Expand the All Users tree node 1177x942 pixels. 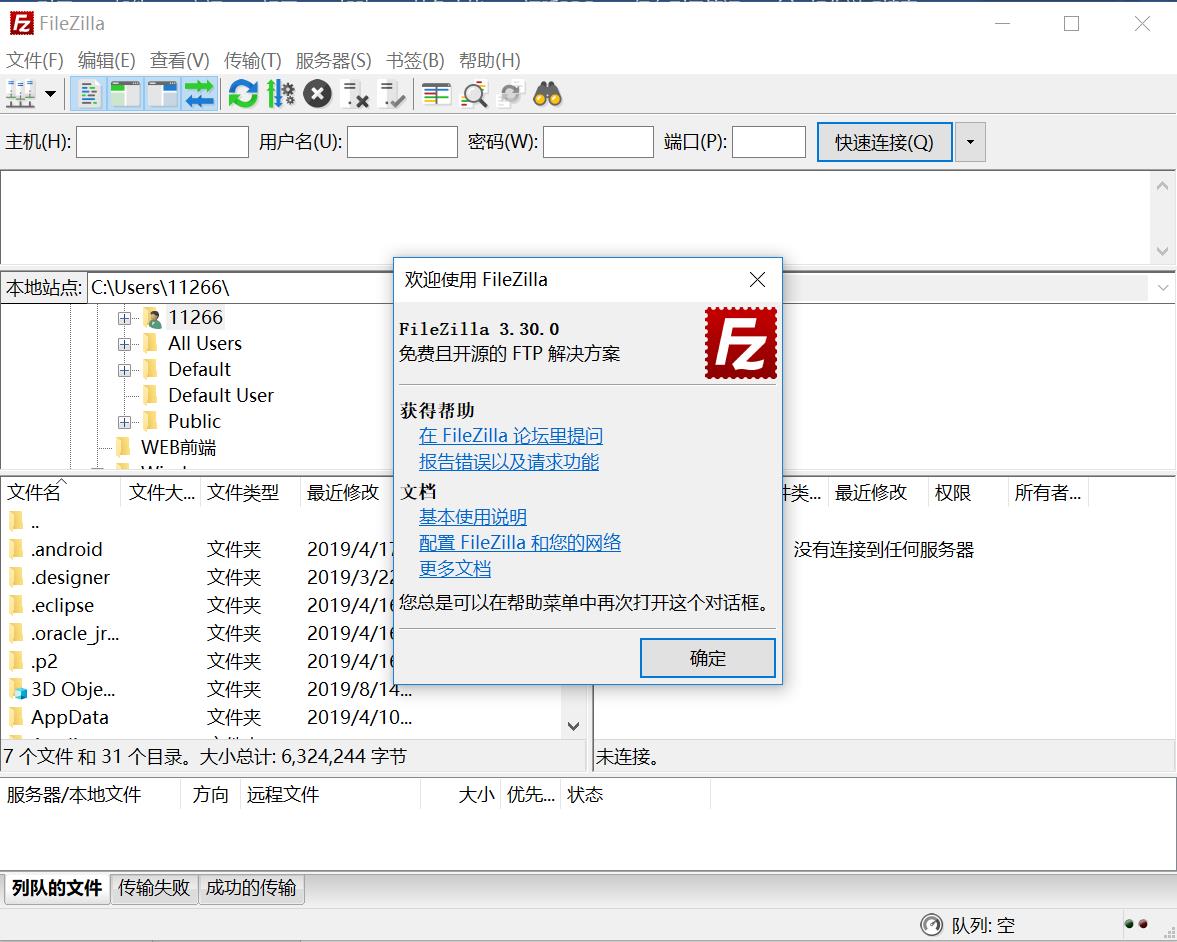tap(125, 345)
